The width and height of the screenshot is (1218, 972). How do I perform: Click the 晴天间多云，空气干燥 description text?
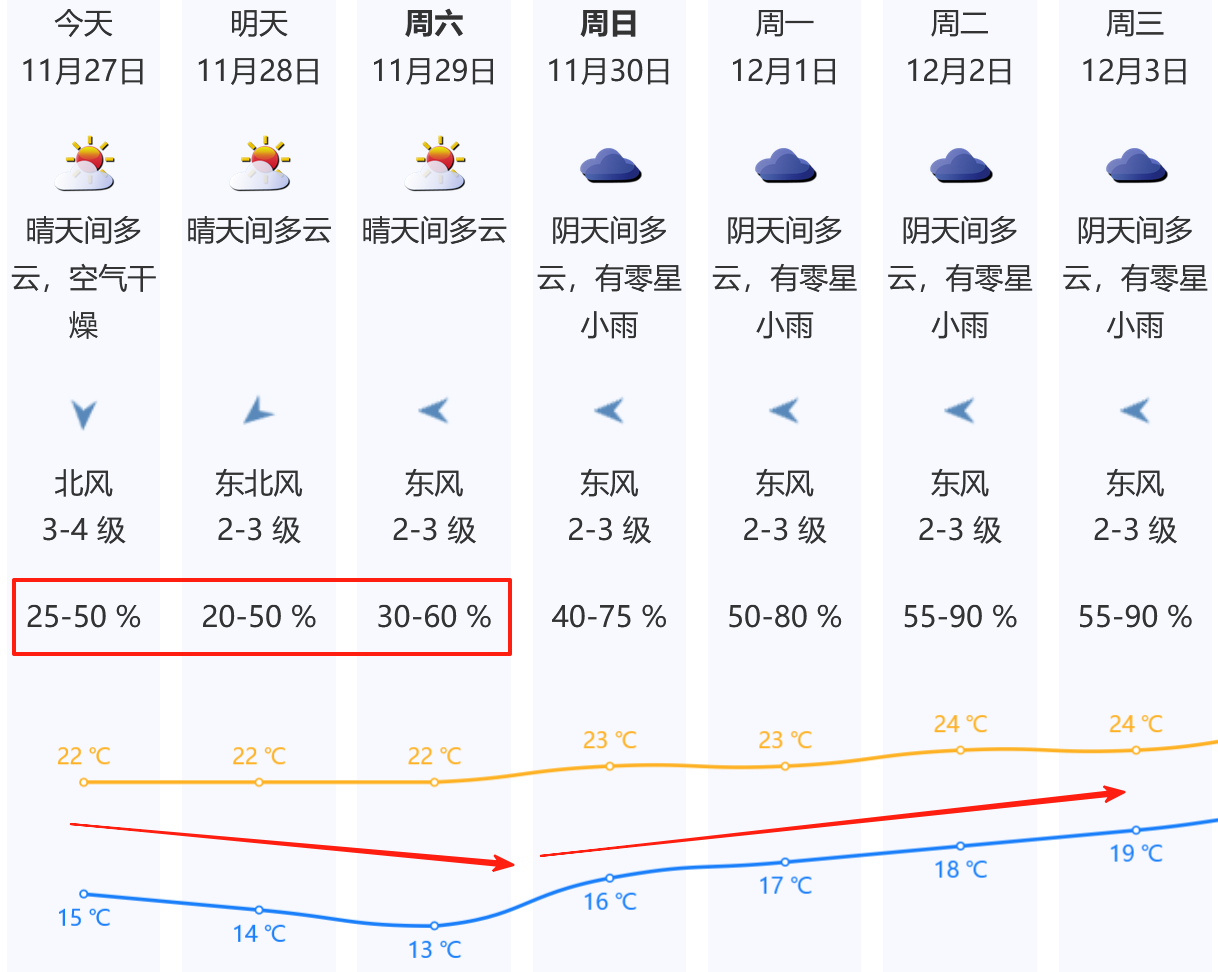click(84, 278)
